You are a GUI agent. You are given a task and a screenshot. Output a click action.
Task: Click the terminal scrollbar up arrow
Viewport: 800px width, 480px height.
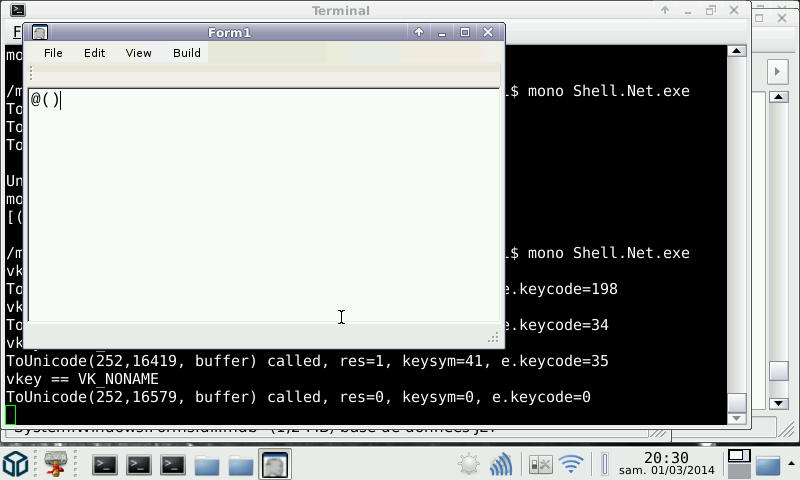point(736,50)
